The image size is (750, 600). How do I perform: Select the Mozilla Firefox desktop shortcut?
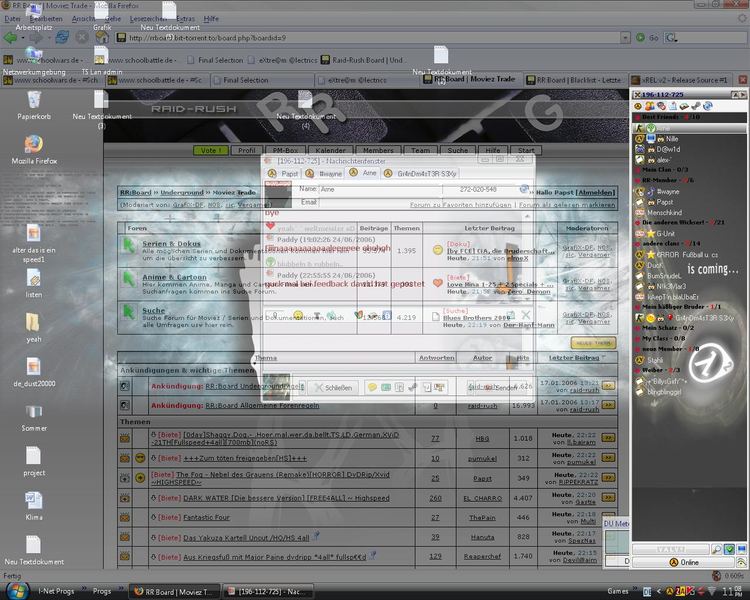pyautogui.click(x=34, y=150)
